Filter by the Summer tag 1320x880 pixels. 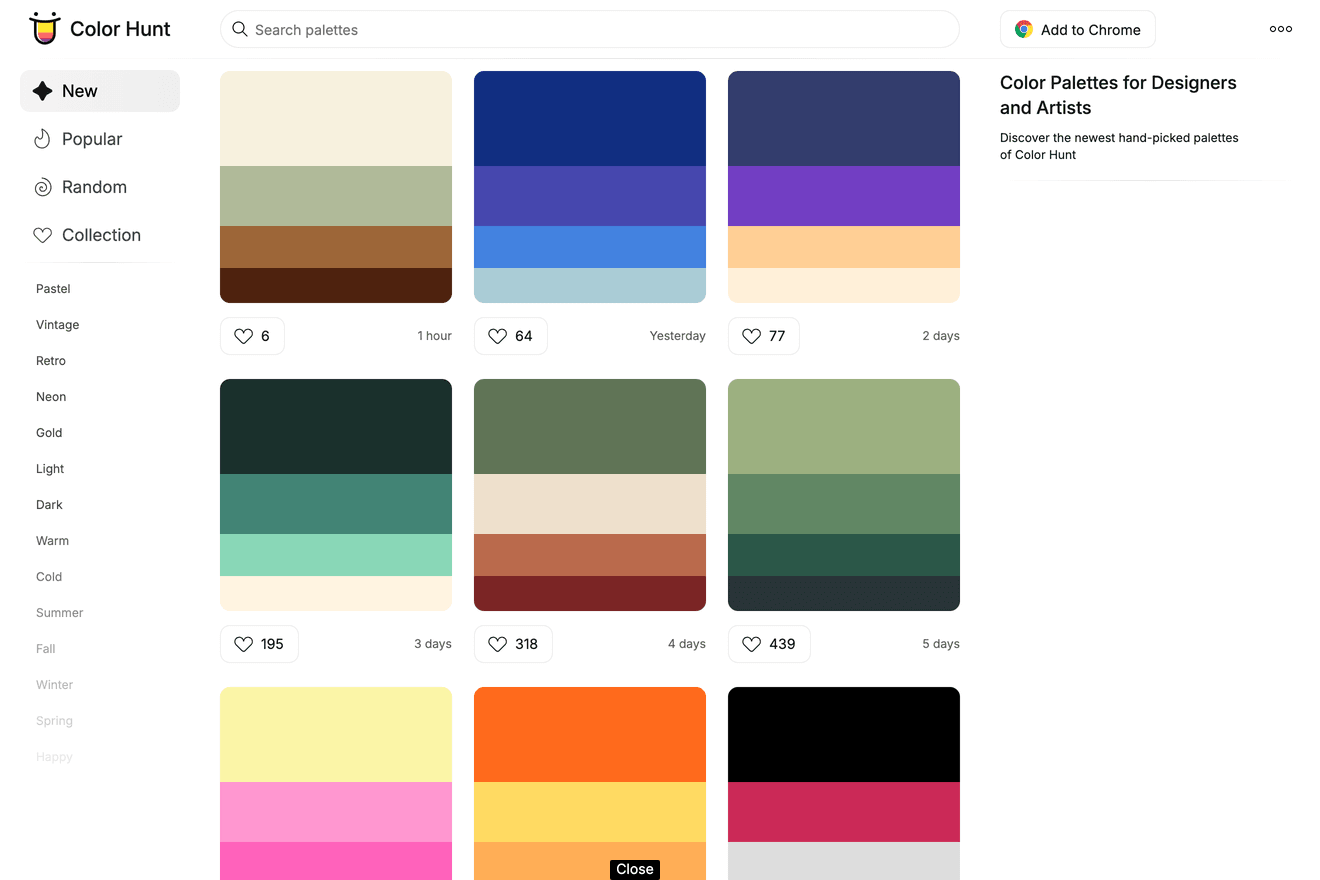[x=60, y=613]
